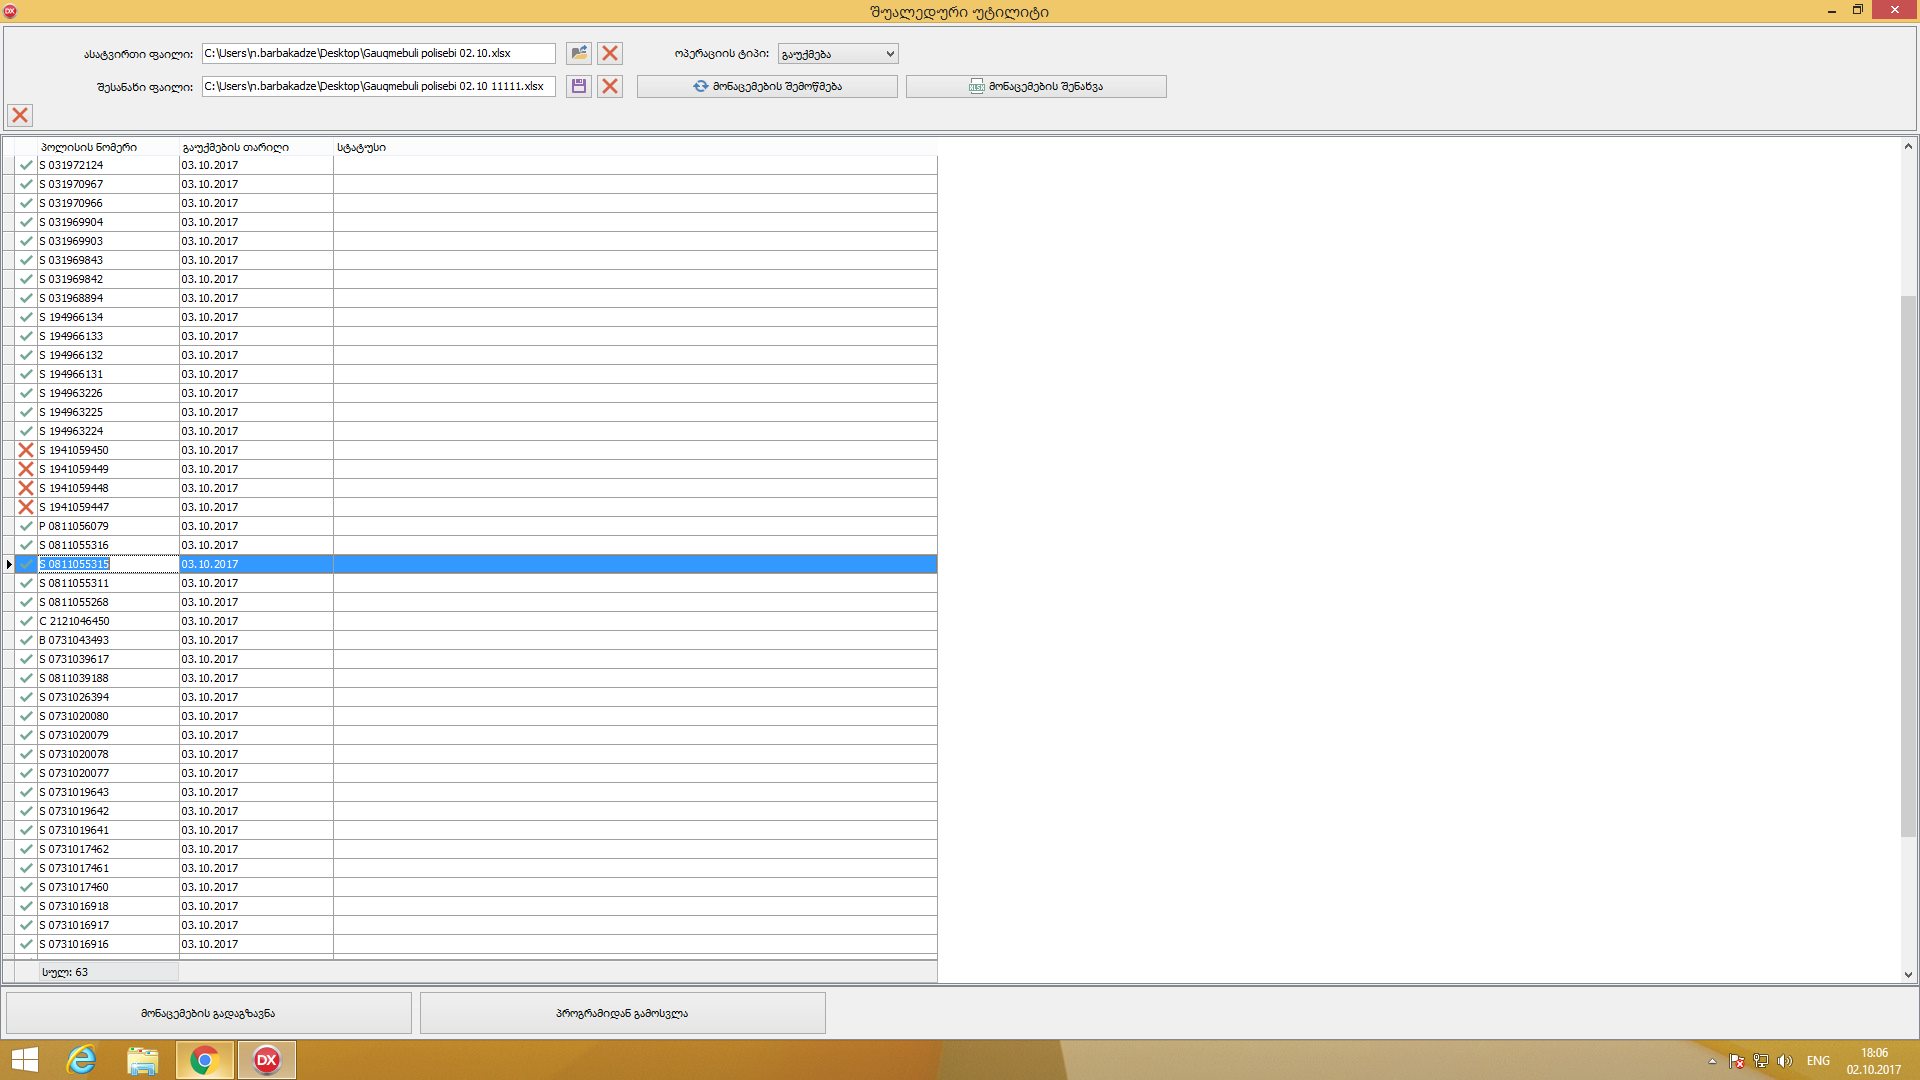Image resolution: width=1920 pixels, height=1080 pixels.
Task: Click row indicator arrow on selected row
Action: (x=9, y=564)
